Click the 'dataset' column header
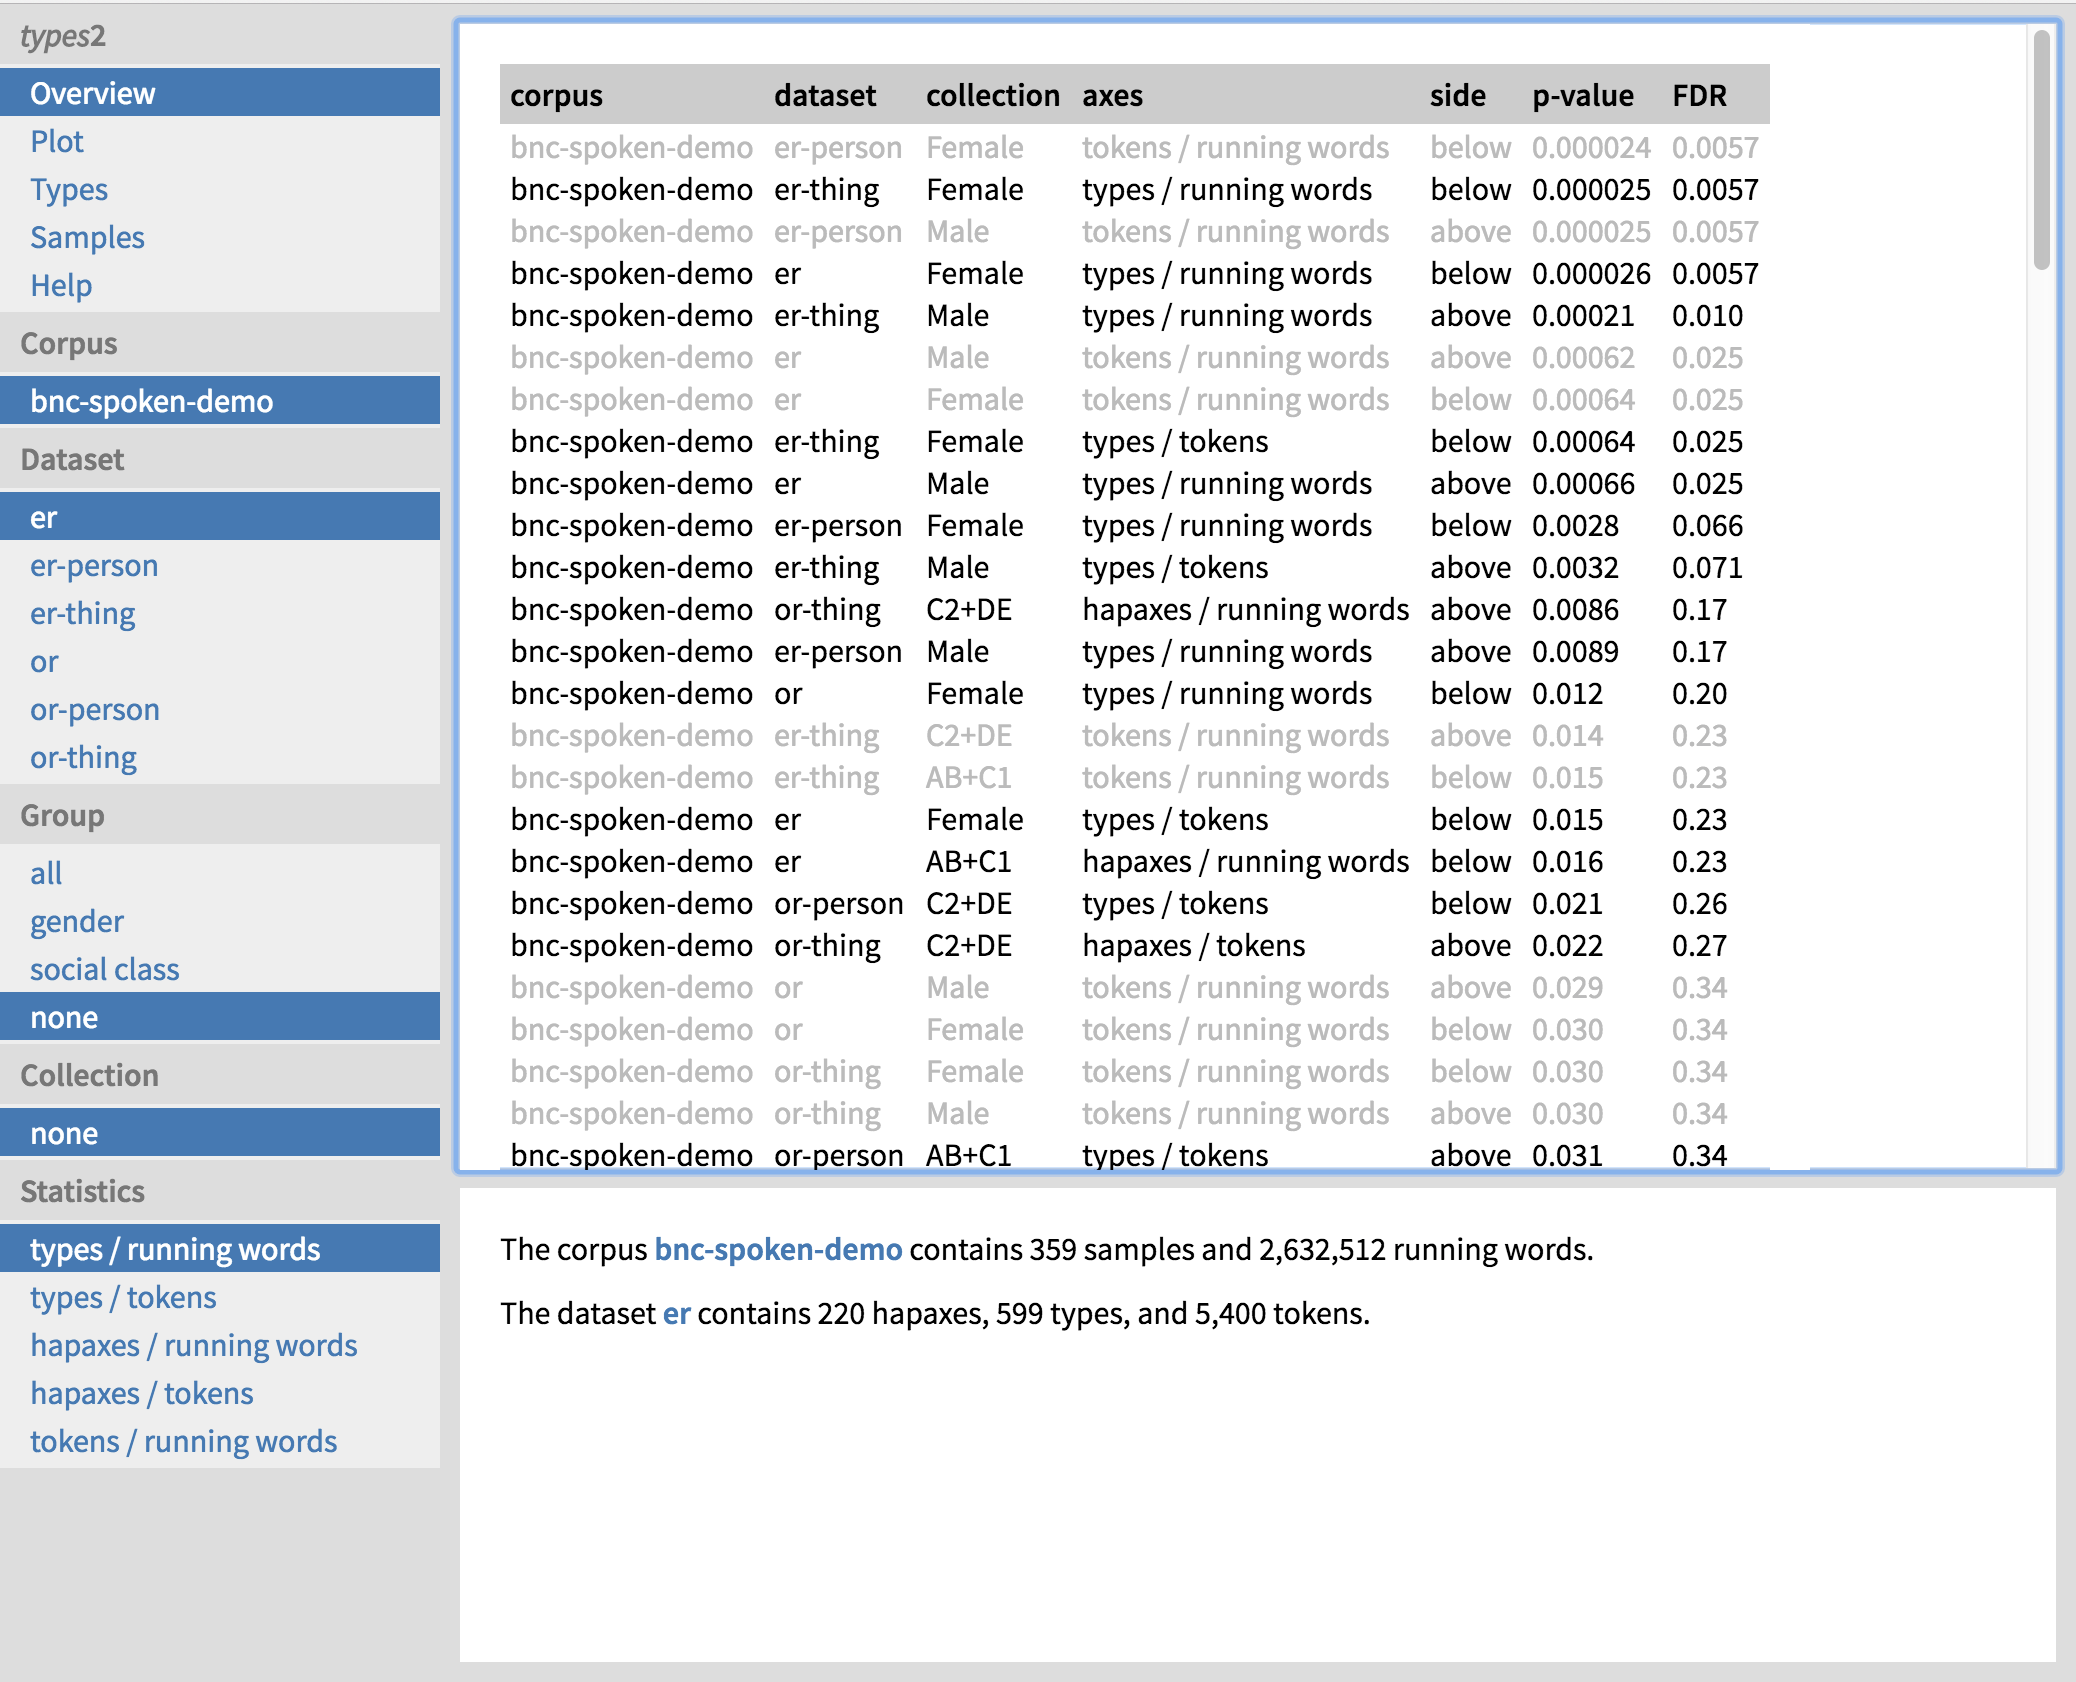Viewport: 2076px width, 1682px height. click(x=825, y=95)
